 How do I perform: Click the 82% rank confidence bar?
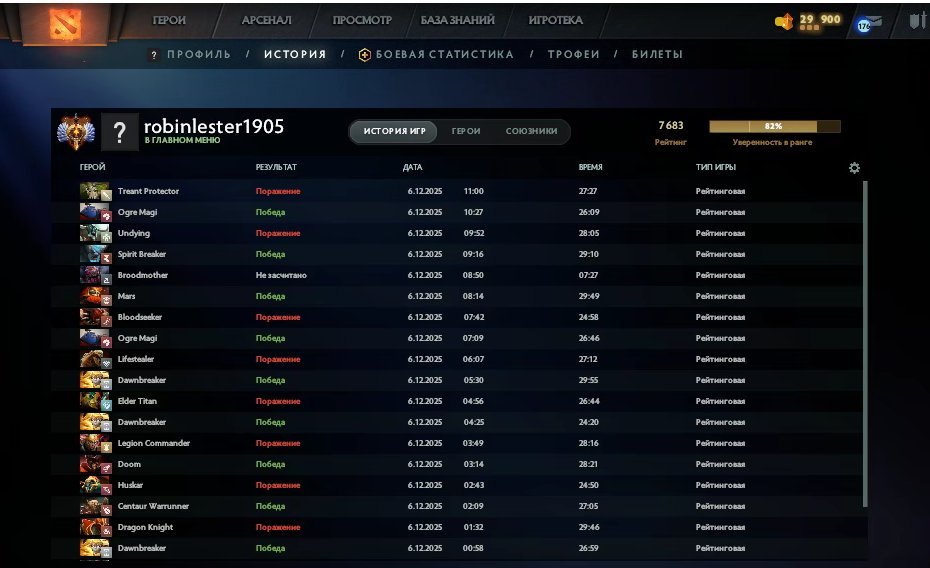point(775,126)
